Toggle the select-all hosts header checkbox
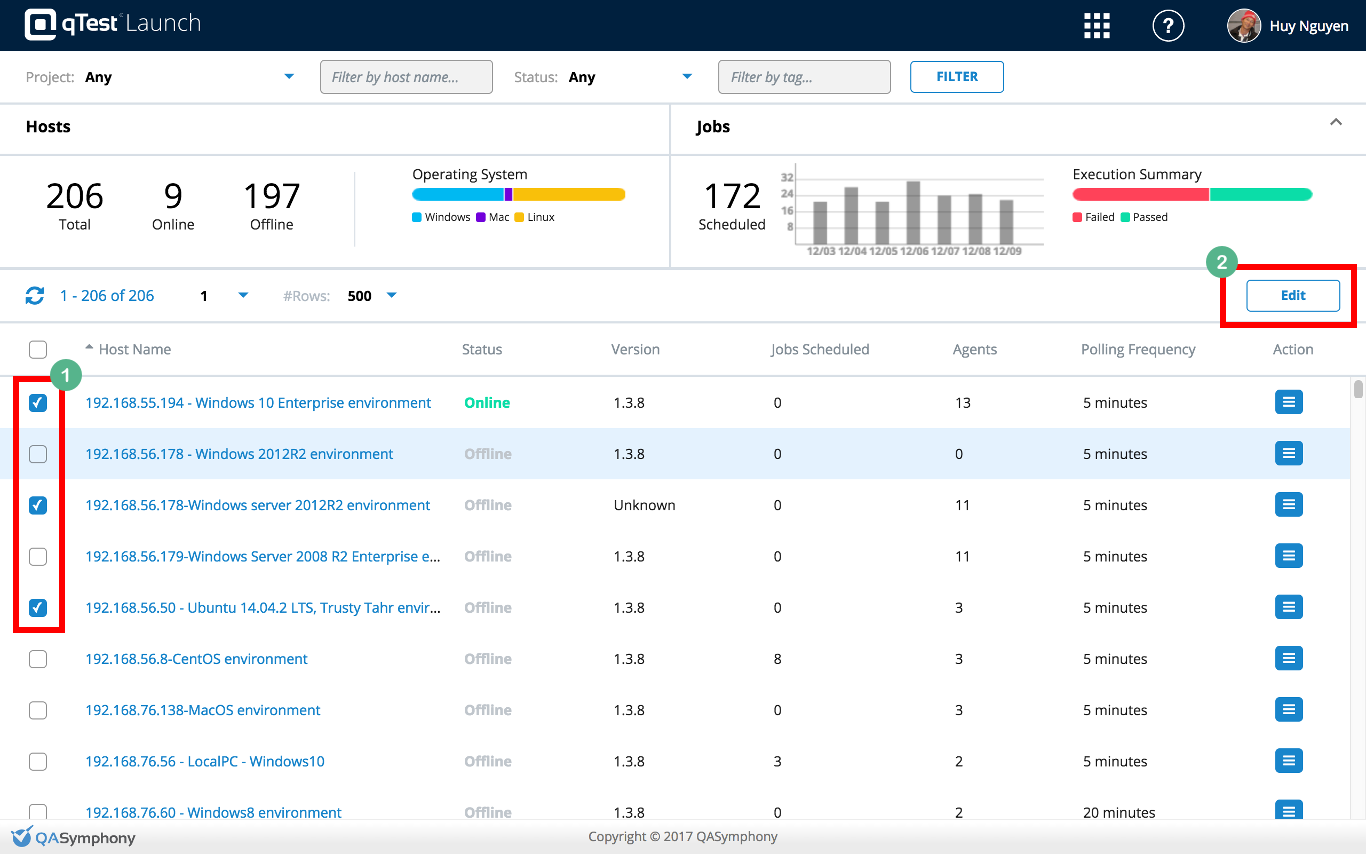Screen dimensions: 1366x854 [x=38, y=349]
